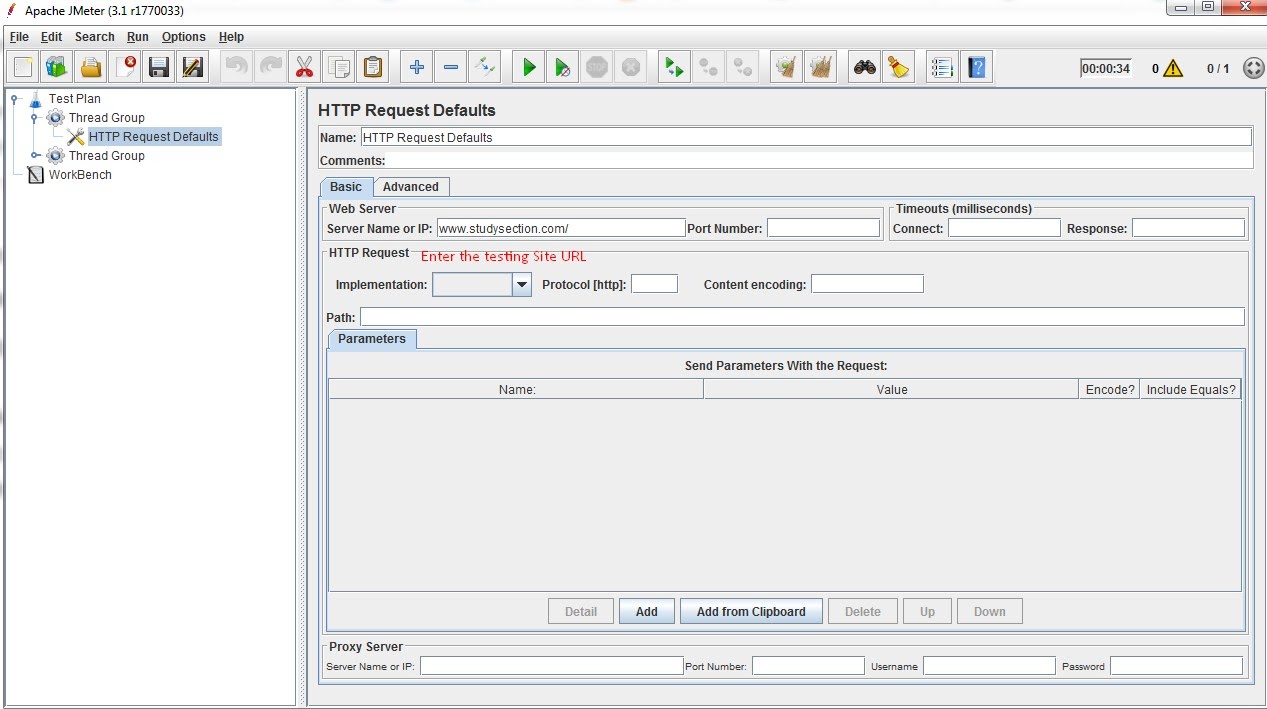Switch to the Advanced tab
Viewport: 1267px width, 709px height.
411,187
